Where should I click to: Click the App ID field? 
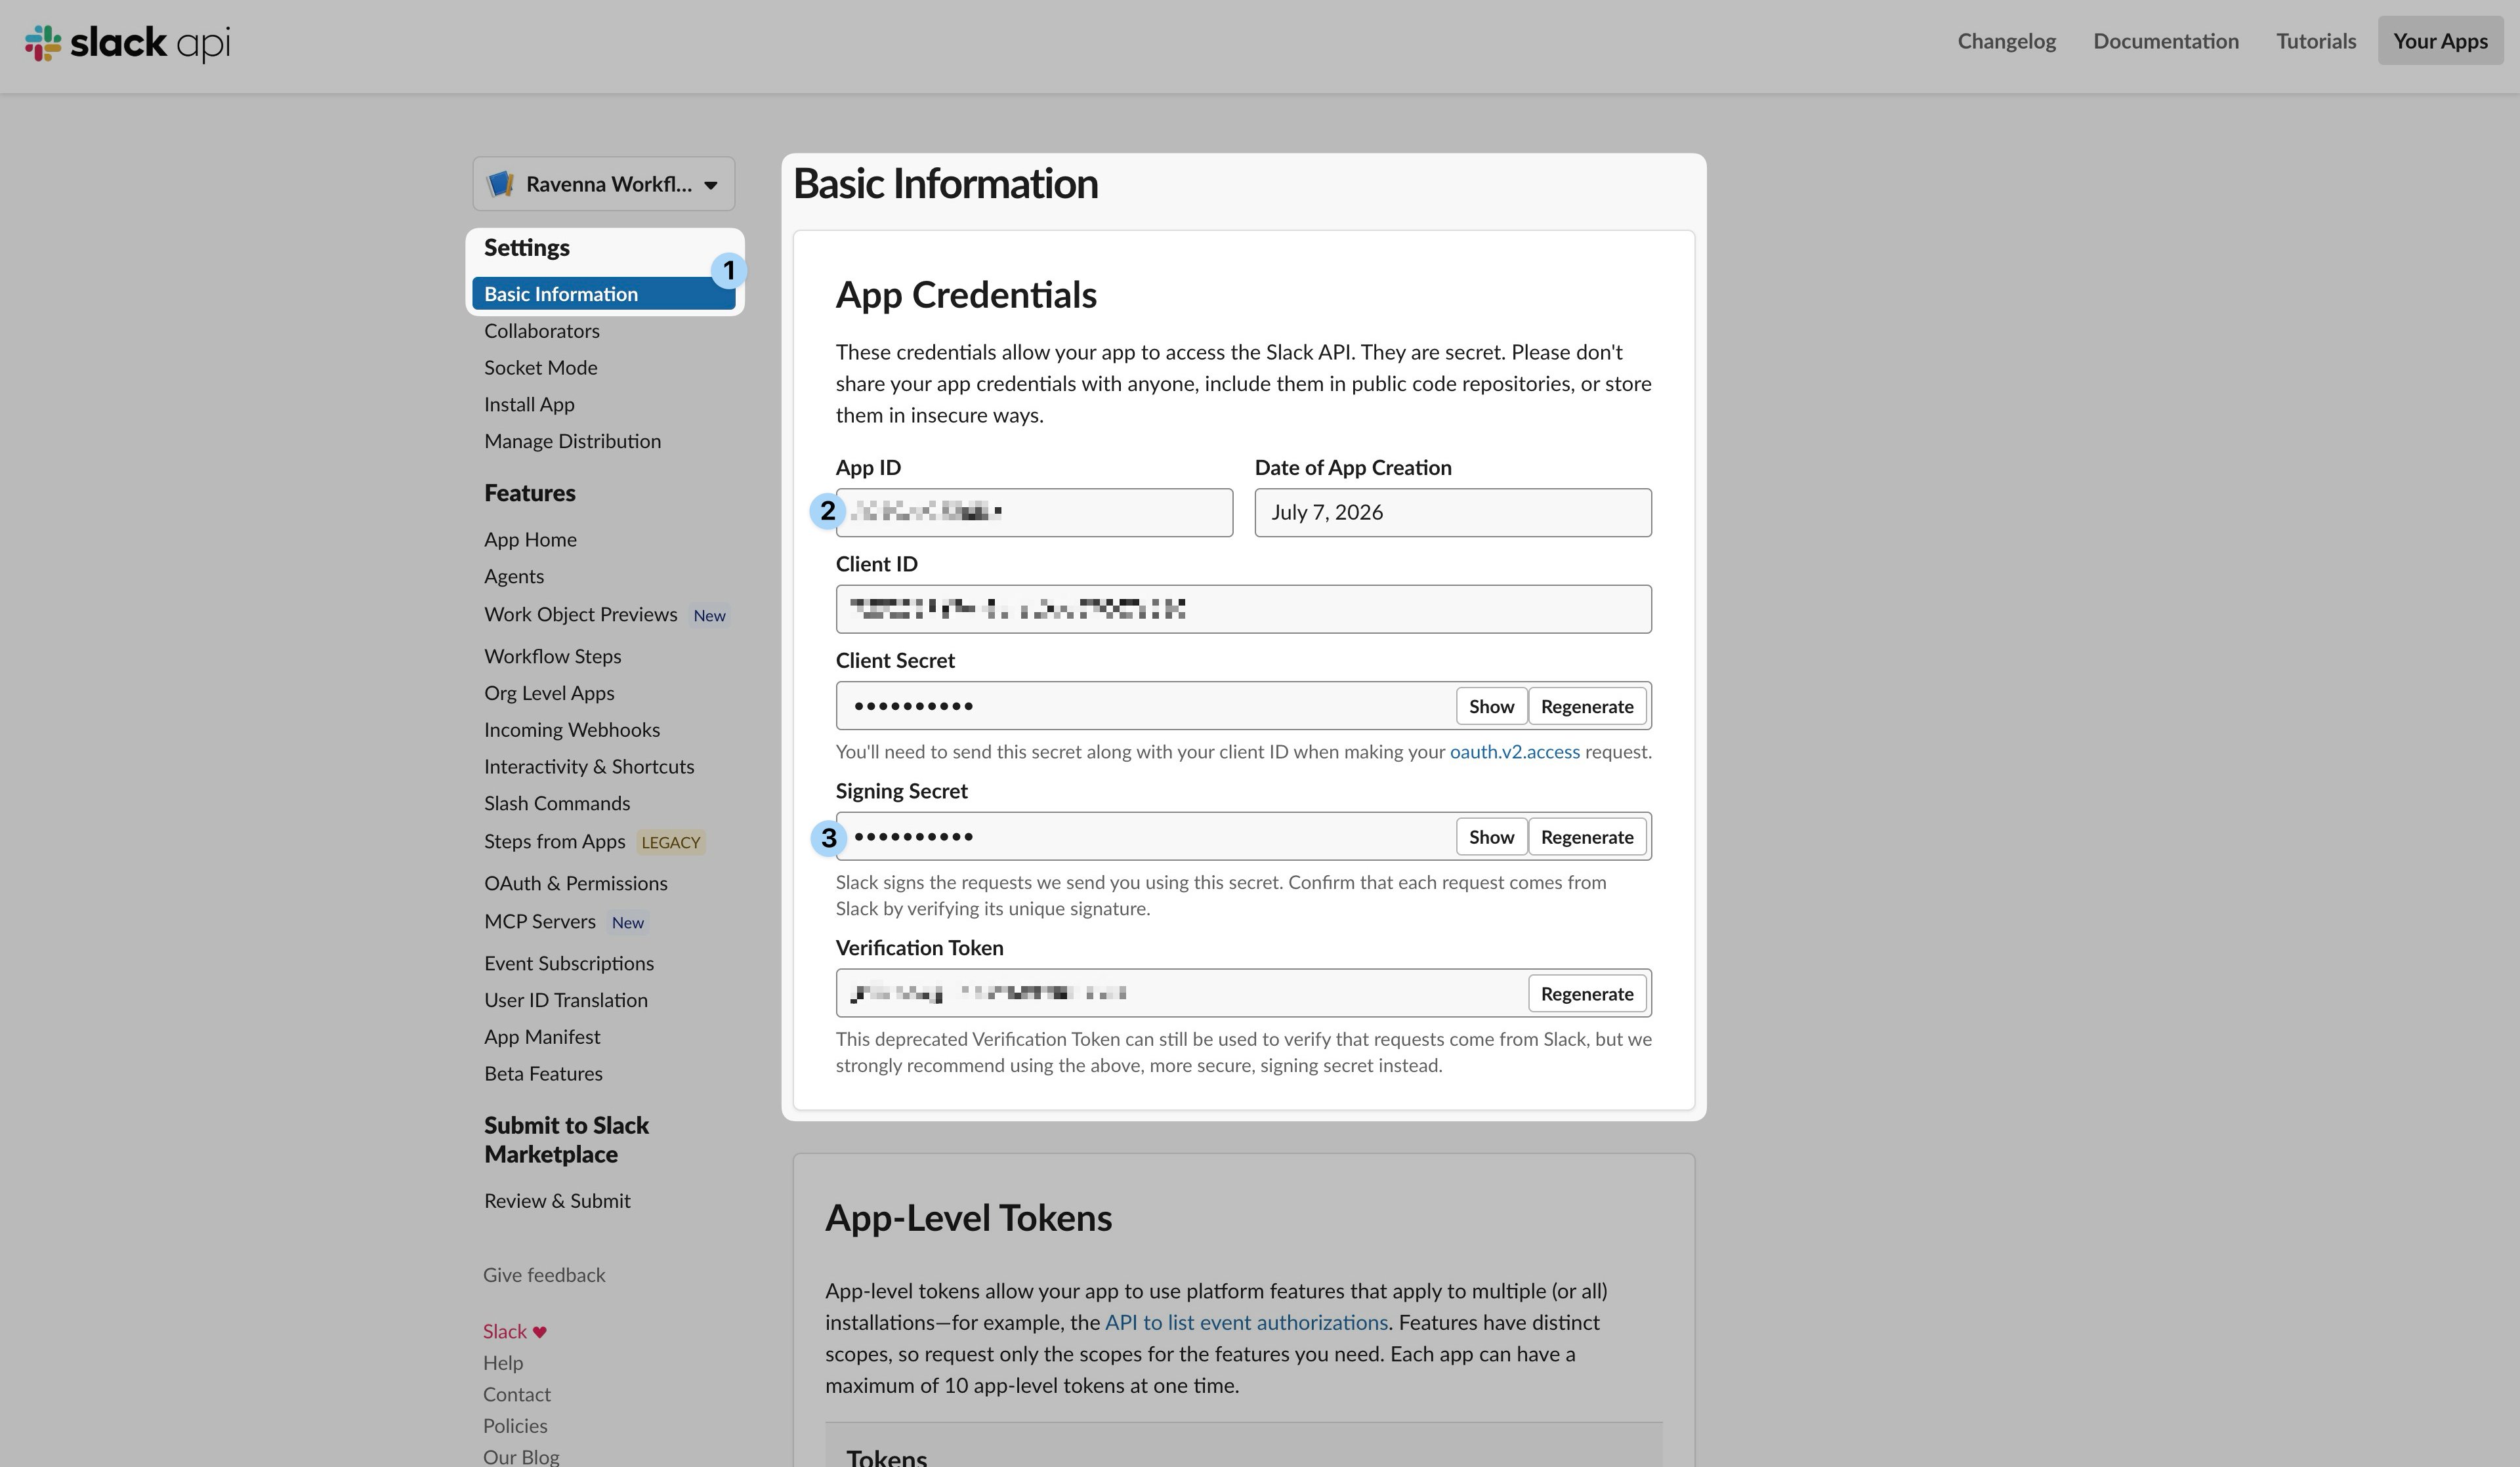[x=1034, y=513]
